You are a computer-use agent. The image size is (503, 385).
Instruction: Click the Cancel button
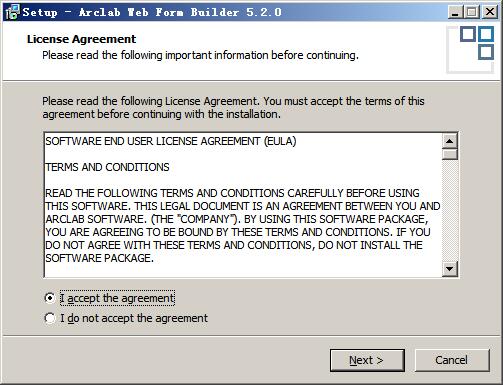452,360
